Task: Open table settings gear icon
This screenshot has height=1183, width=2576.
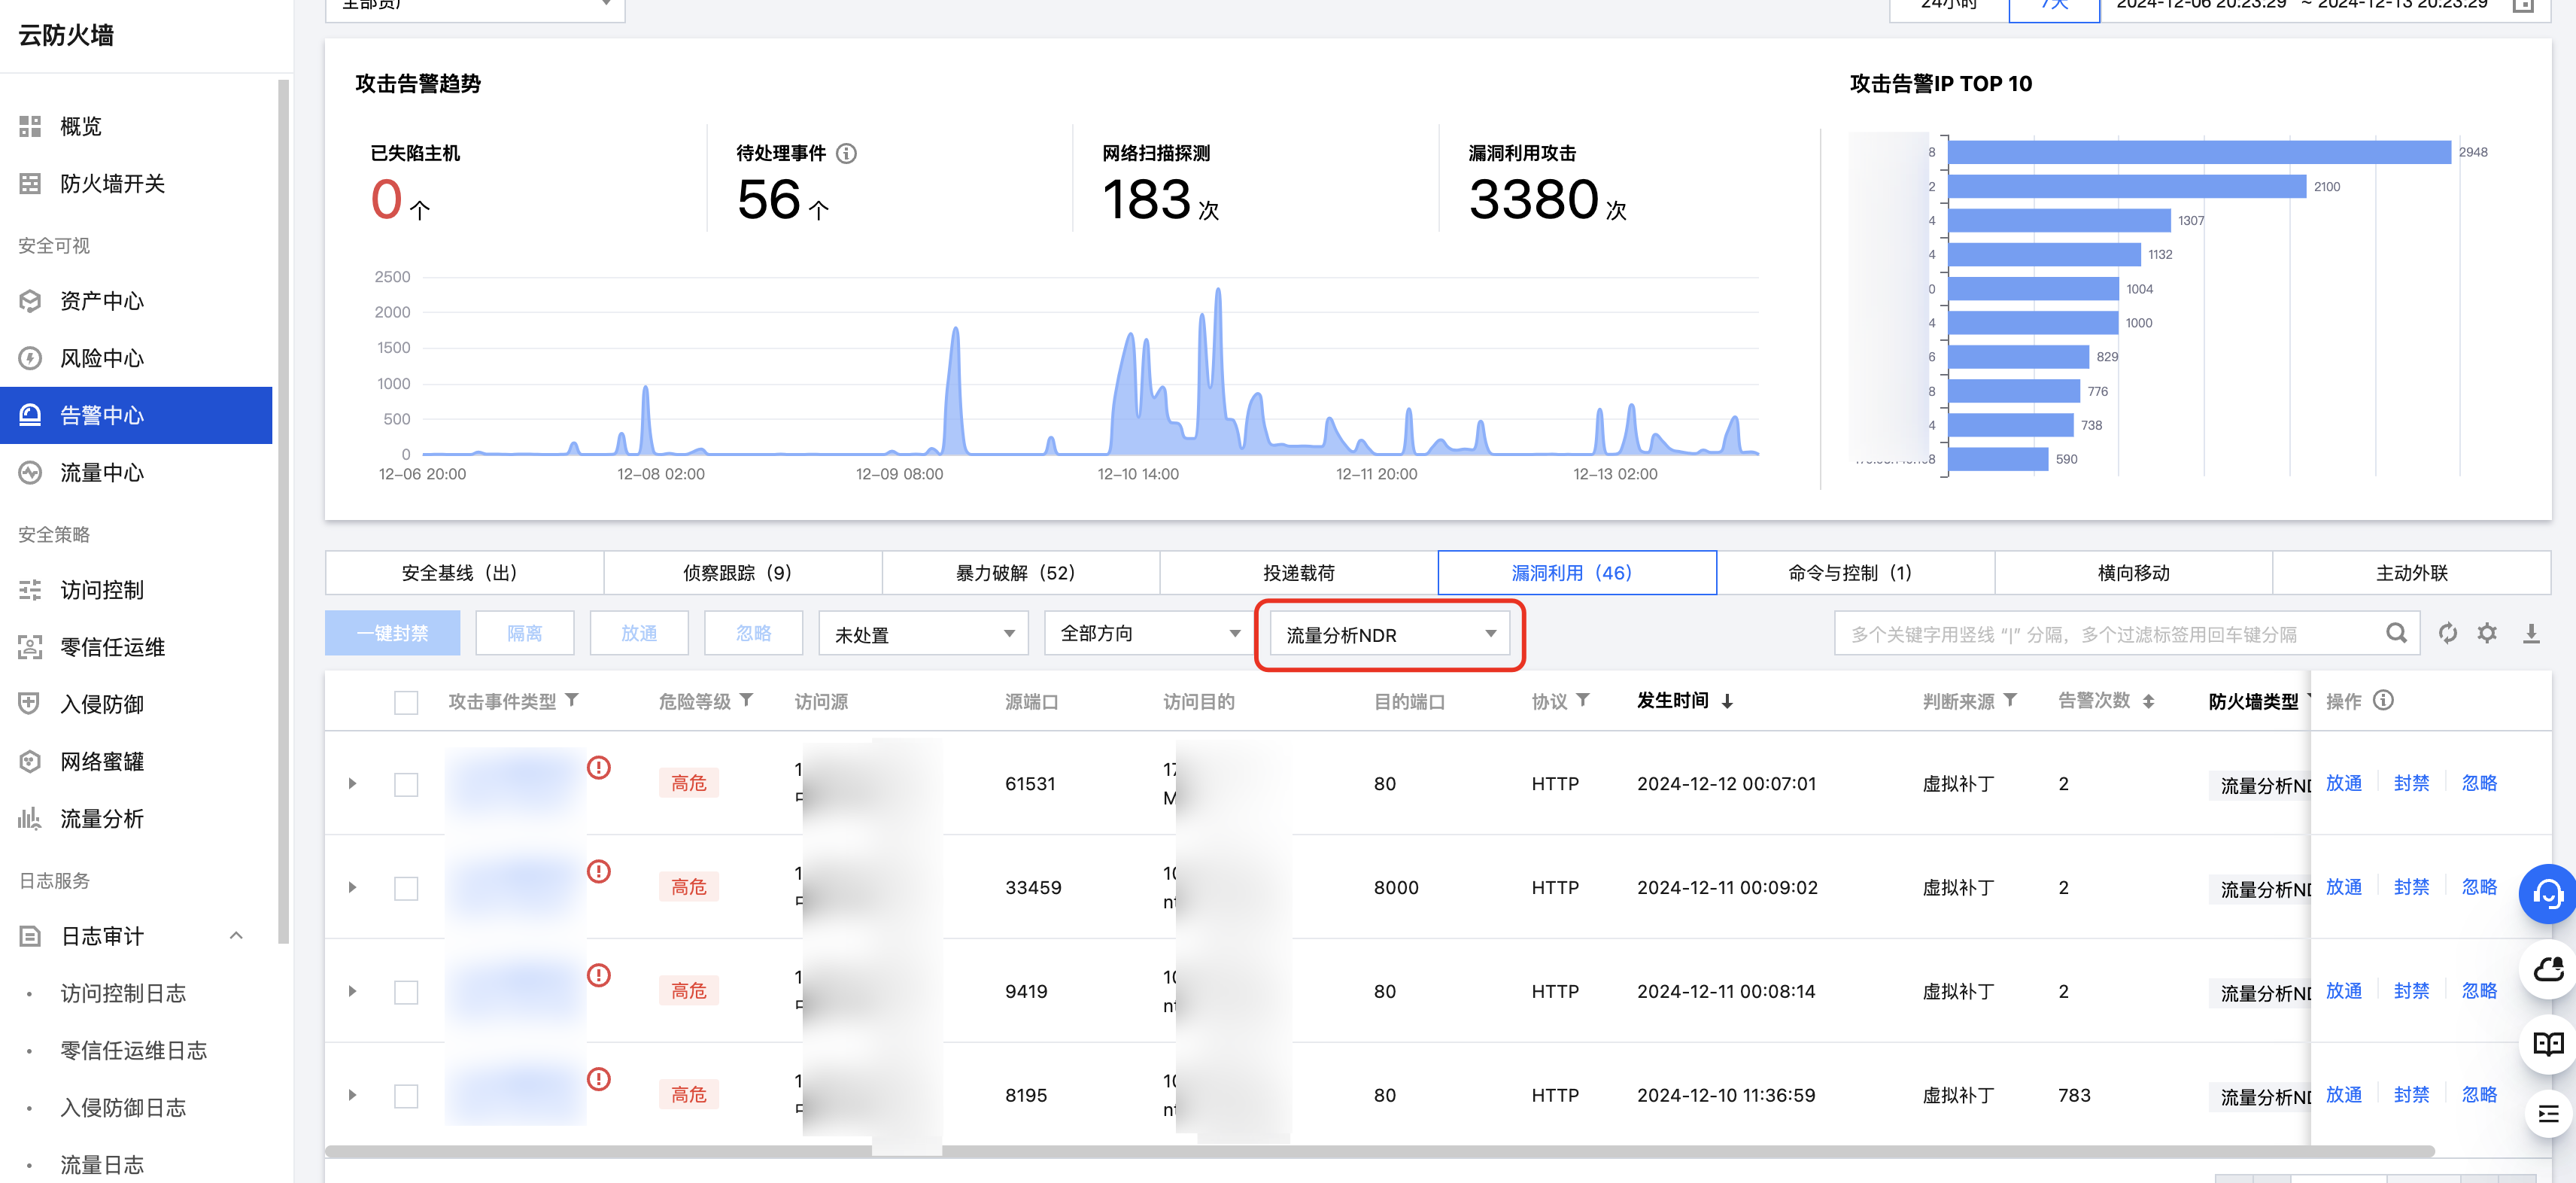Action: tap(2487, 633)
